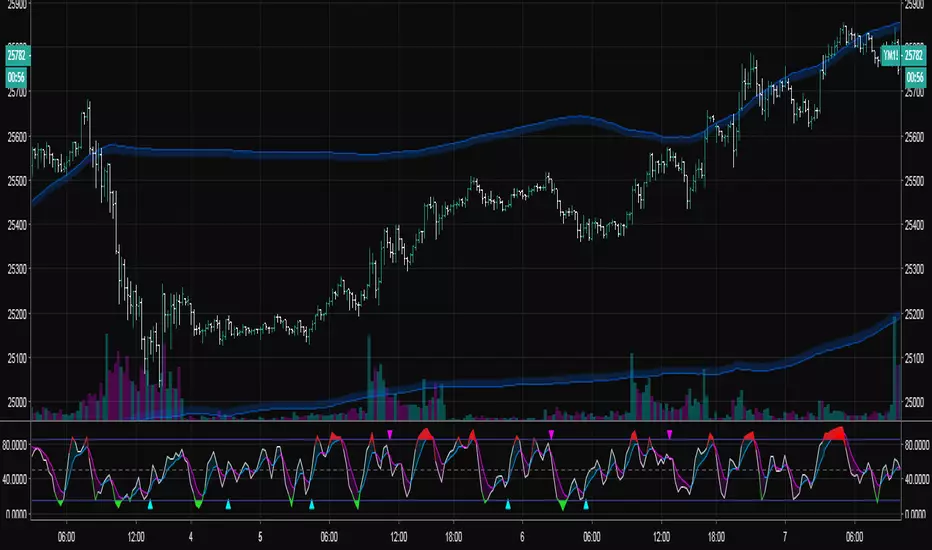
Task: Click the YM1! 25782 price tag
Action: [903, 55]
